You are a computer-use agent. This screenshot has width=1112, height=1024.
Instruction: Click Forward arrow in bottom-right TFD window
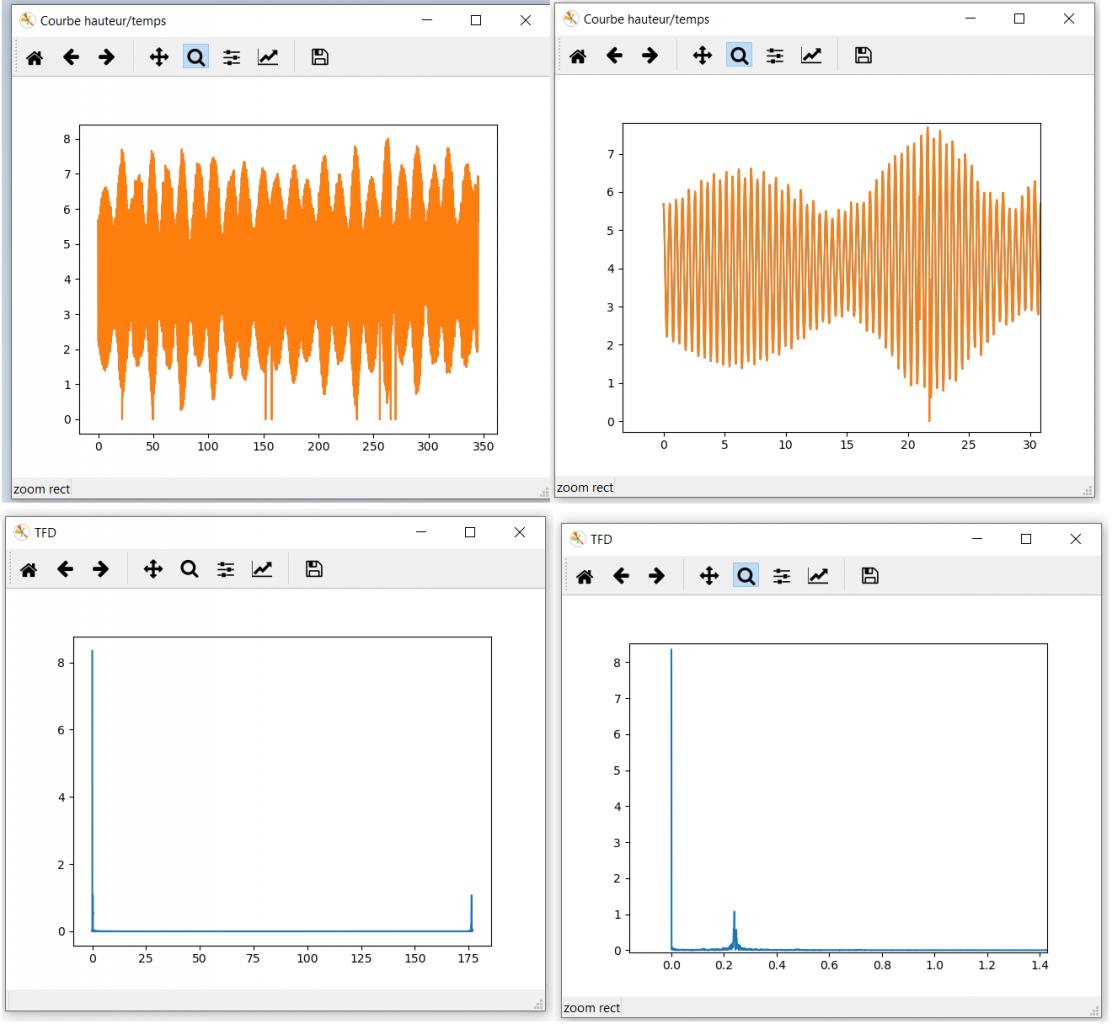pos(657,577)
